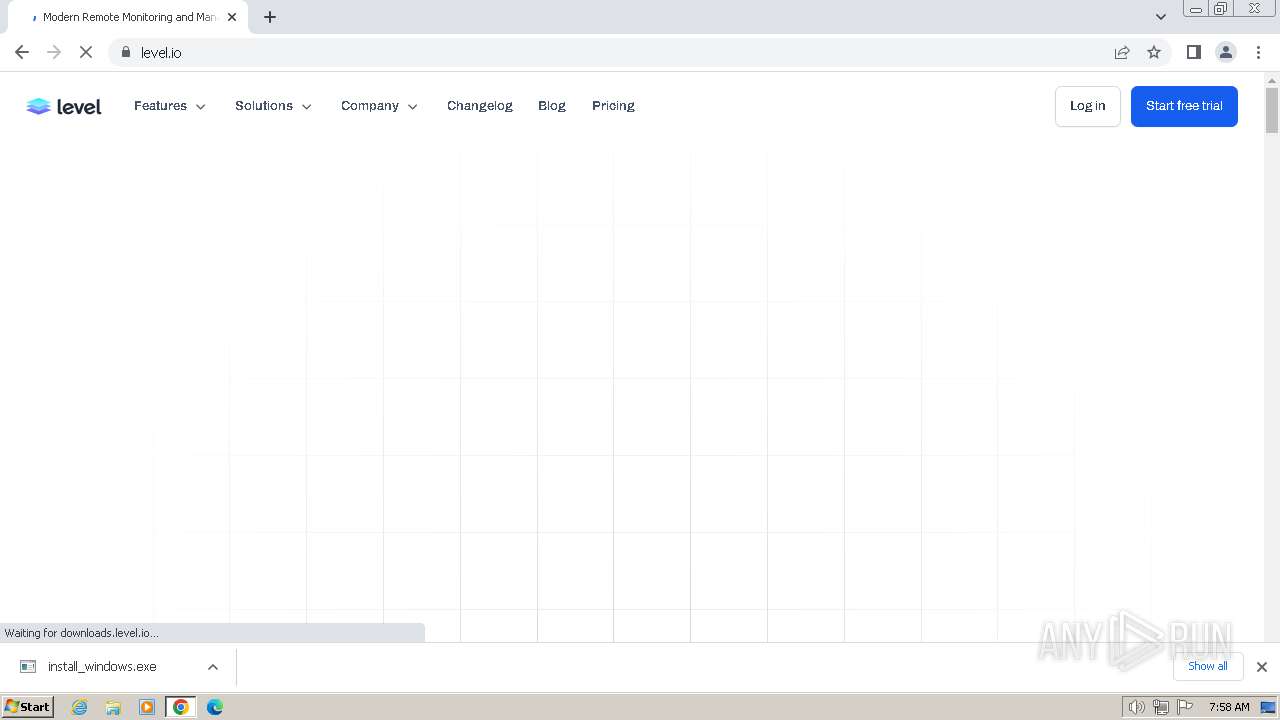Click the volume icon in system tray

pyautogui.click(x=1137, y=707)
